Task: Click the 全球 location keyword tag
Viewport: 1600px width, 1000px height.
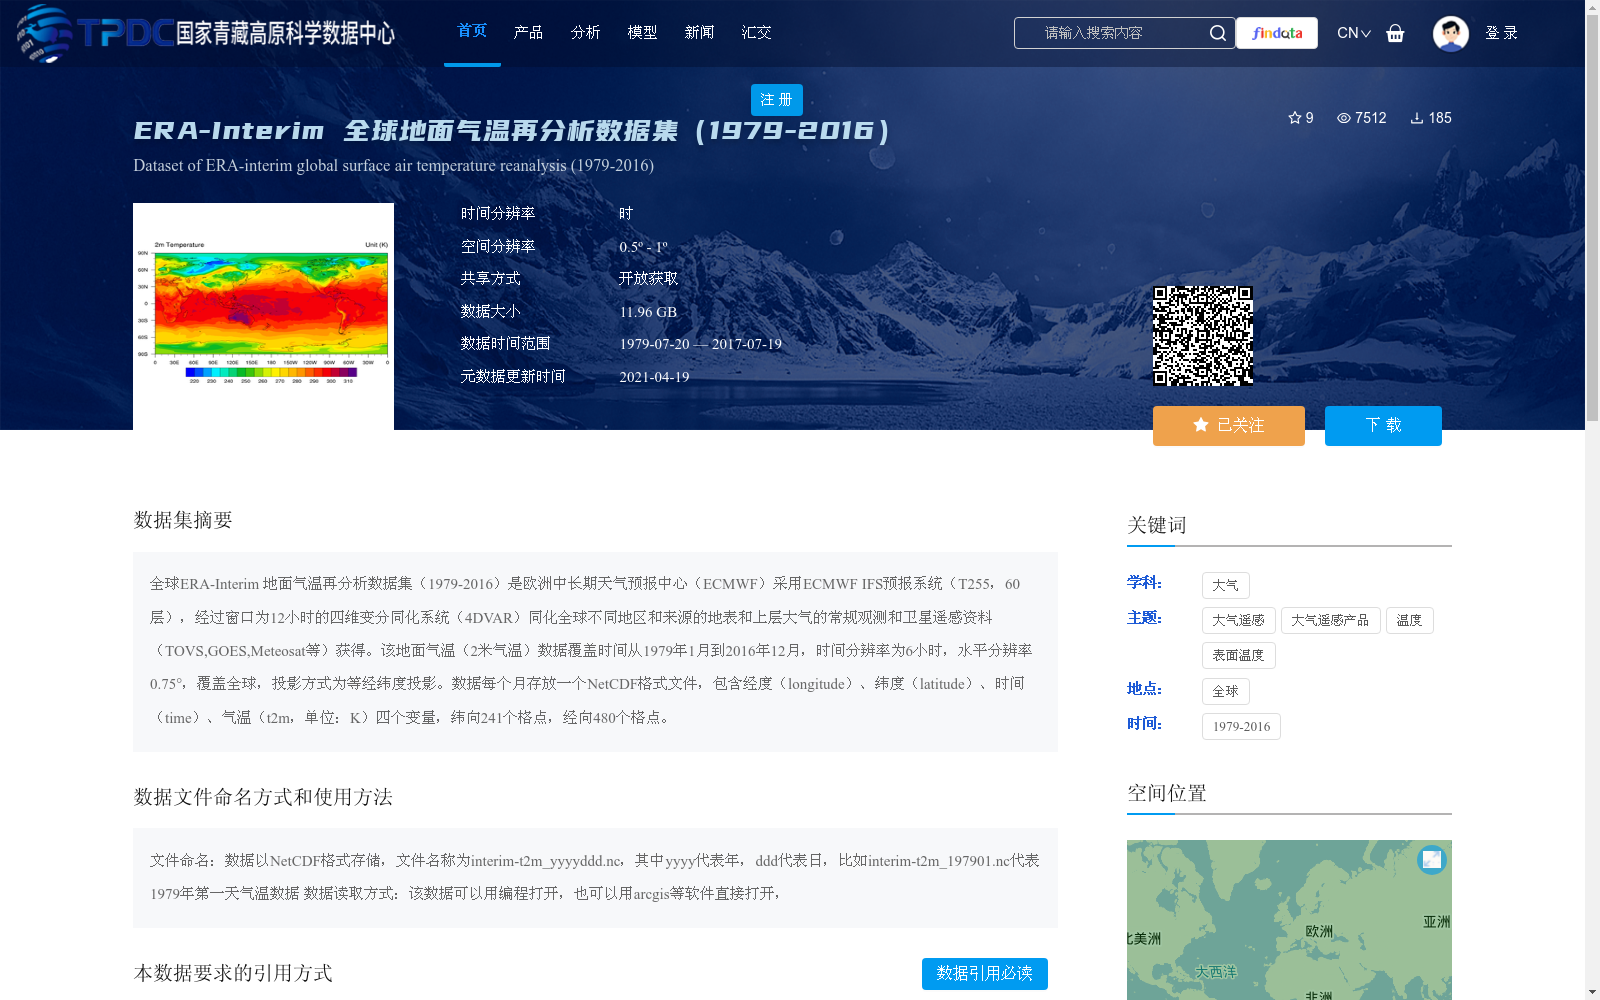Action: tap(1226, 691)
